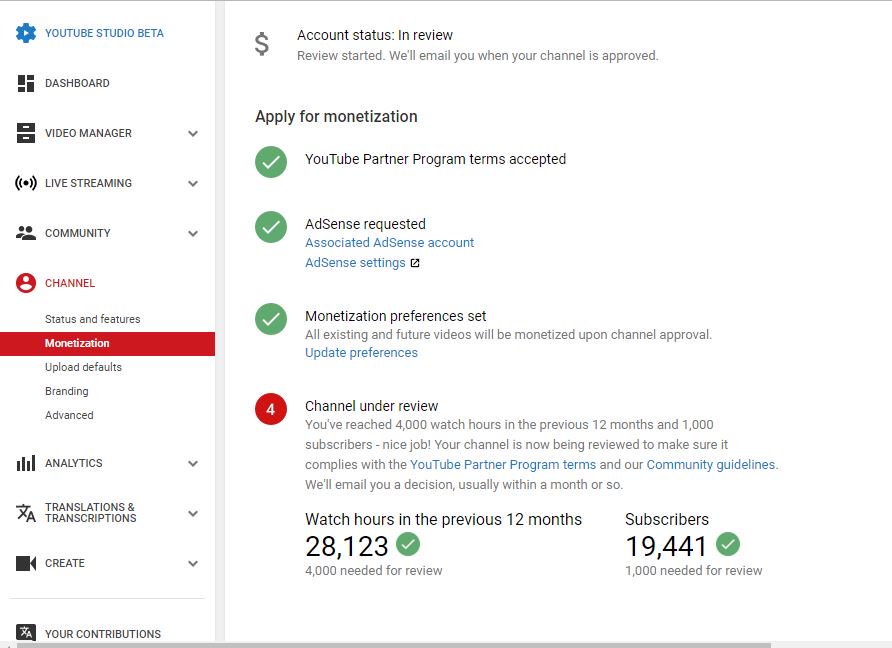The width and height of the screenshot is (892, 648).
Task: Open the AdSense settings link
Action: (355, 263)
